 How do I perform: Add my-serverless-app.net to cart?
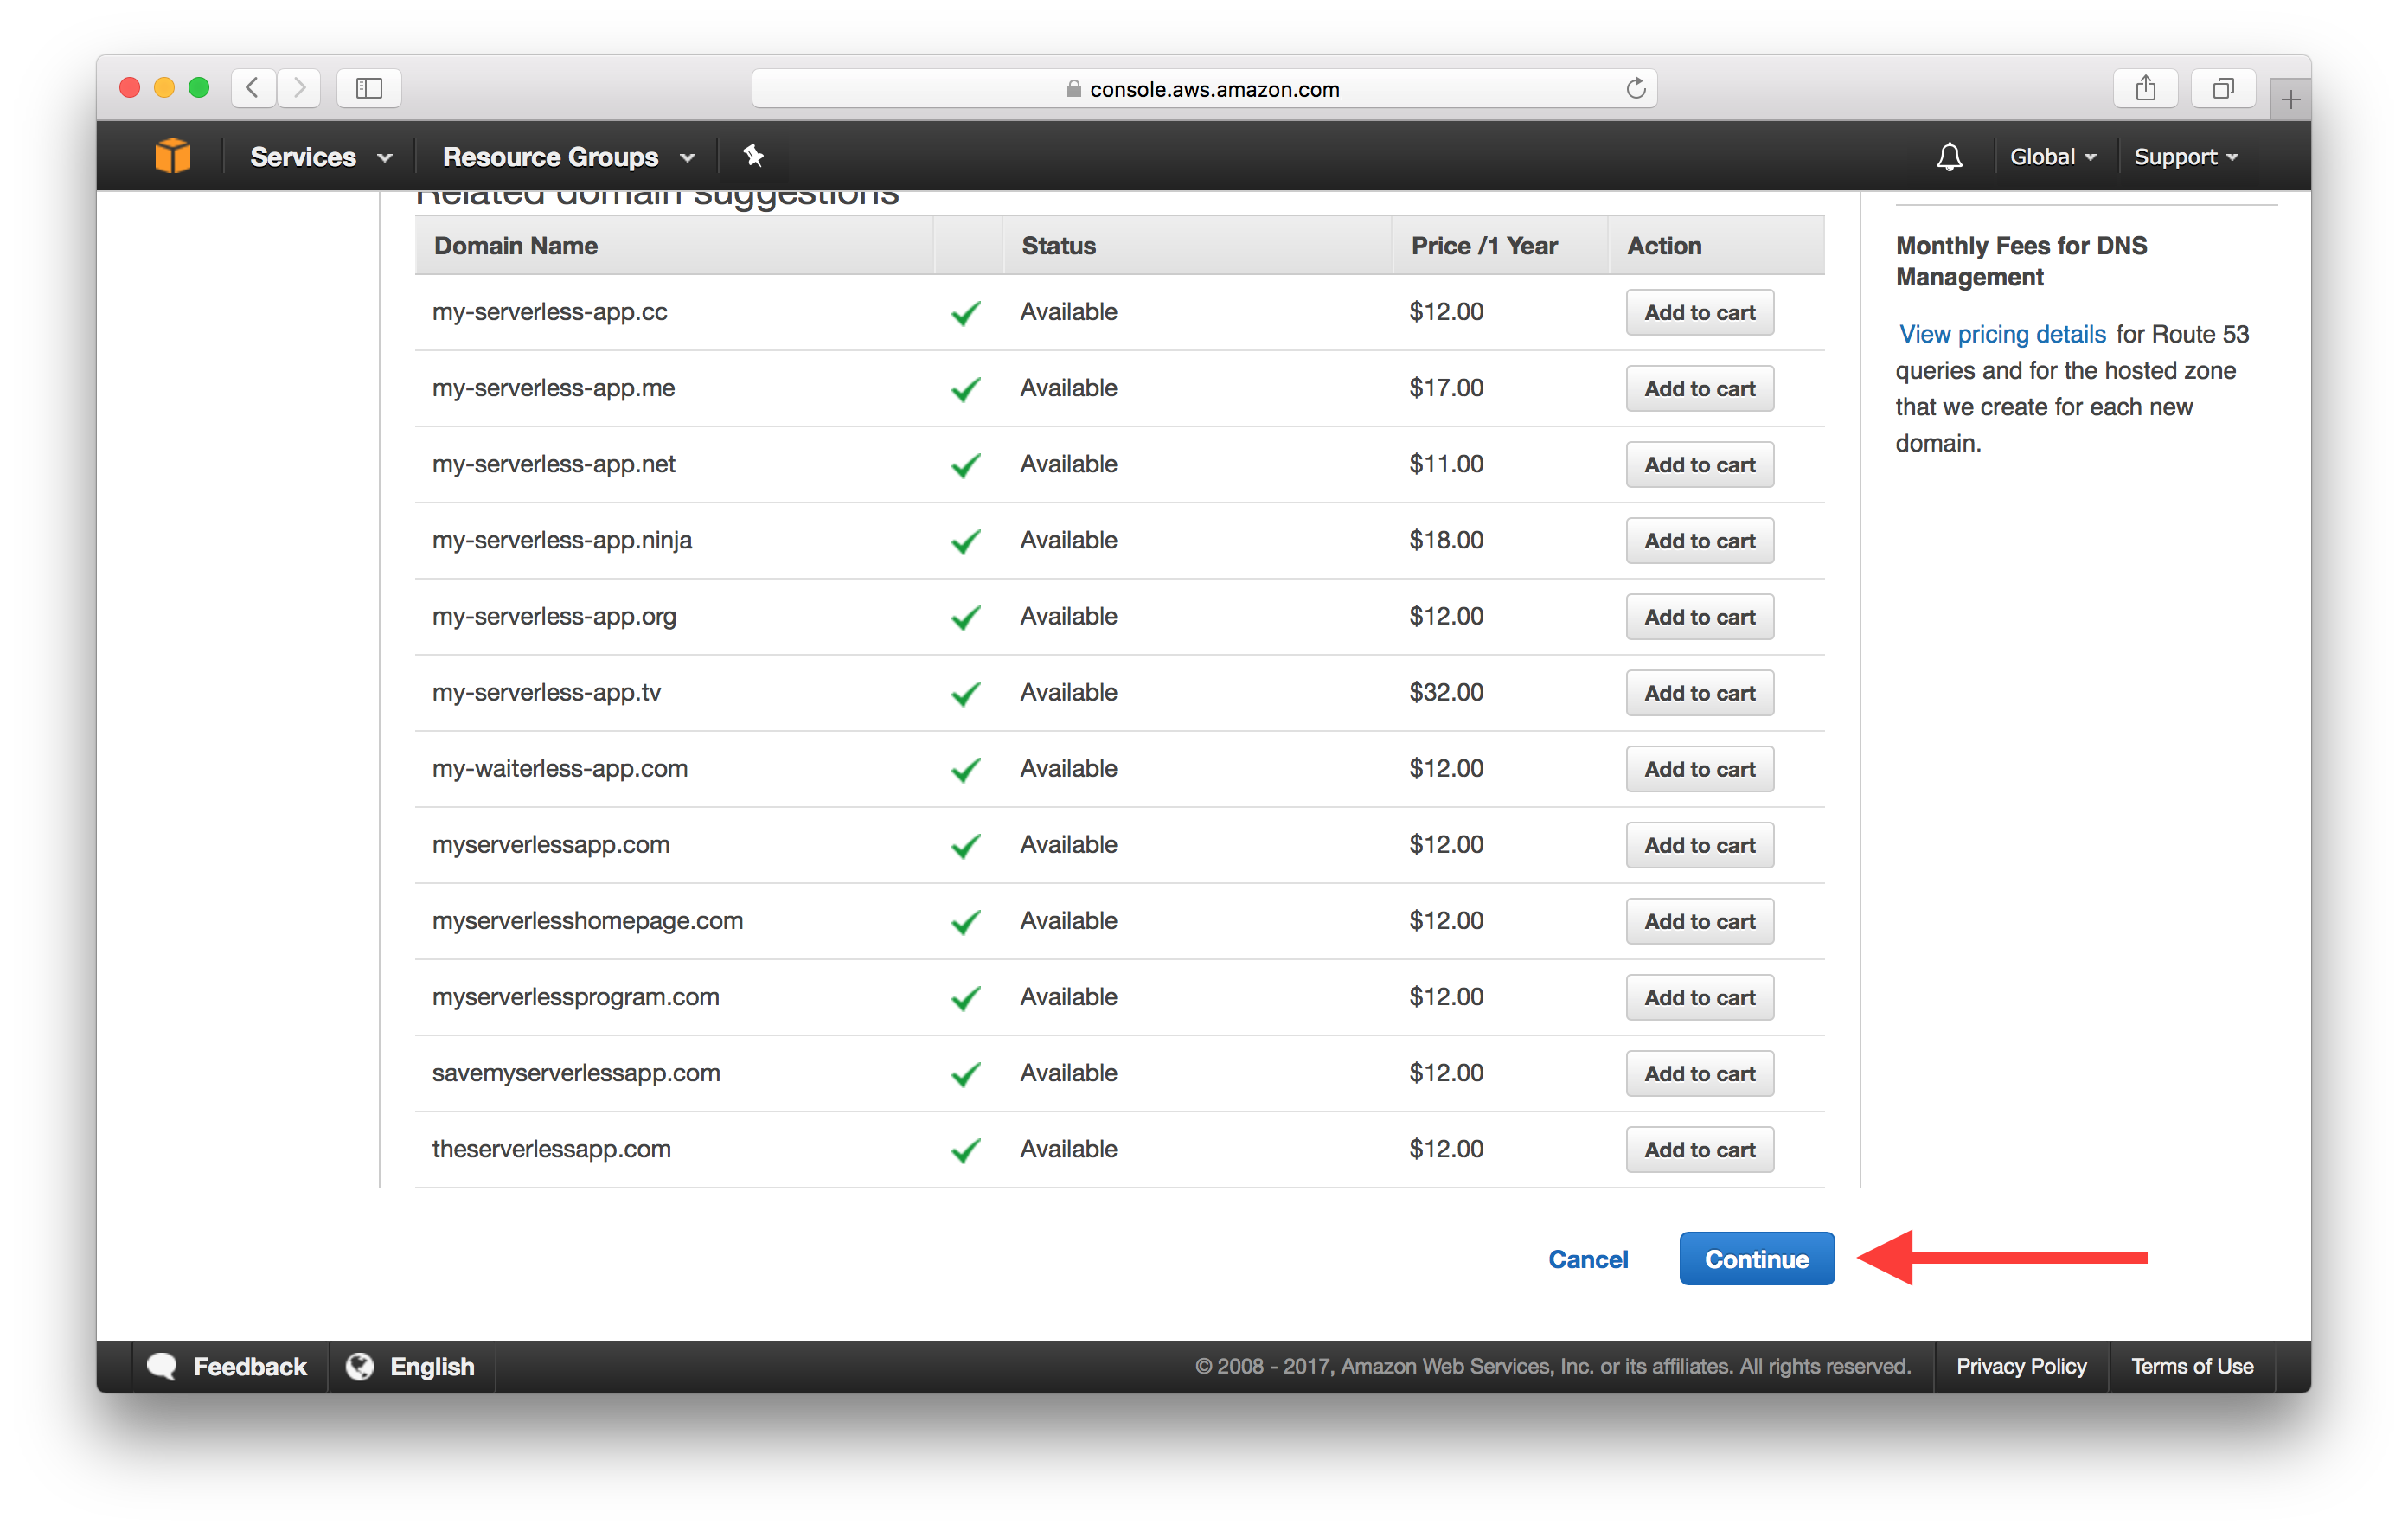click(1697, 465)
